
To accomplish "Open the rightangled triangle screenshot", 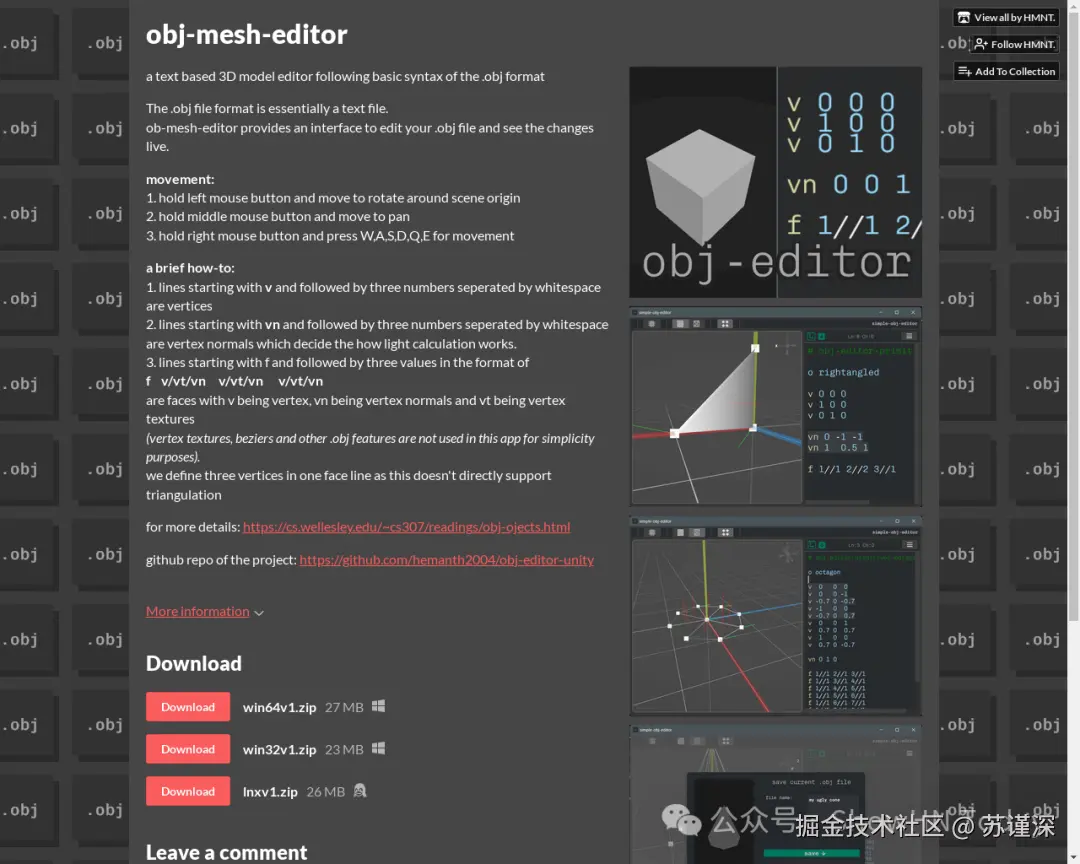I will coord(775,407).
